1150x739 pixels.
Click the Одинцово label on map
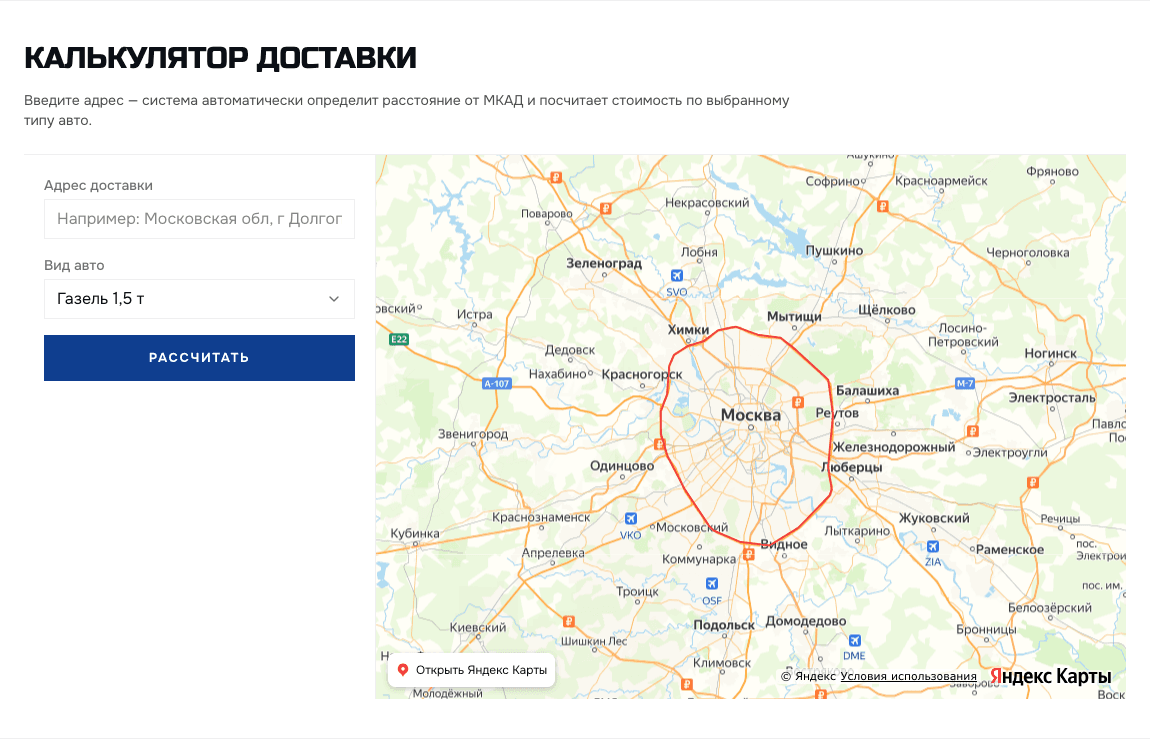[622, 466]
